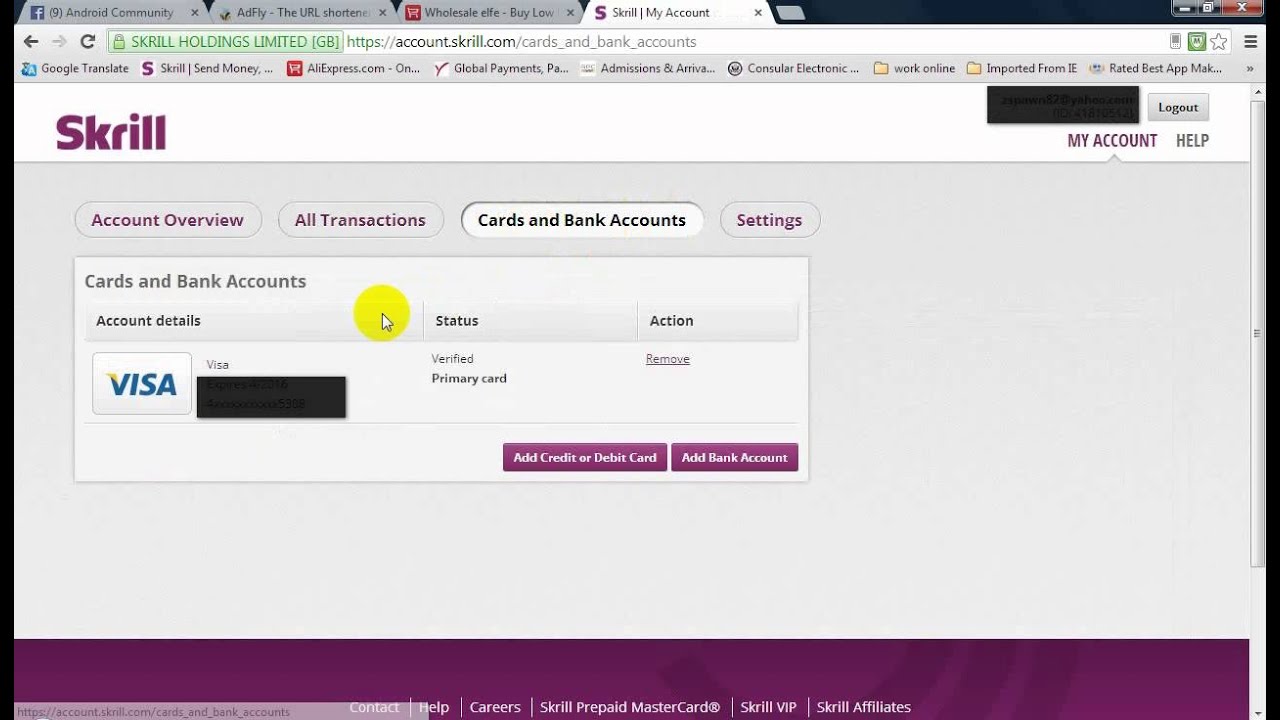Open the work online bookmarks folder
Viewport: 1280px width, 720px height.
coord(914,68)
